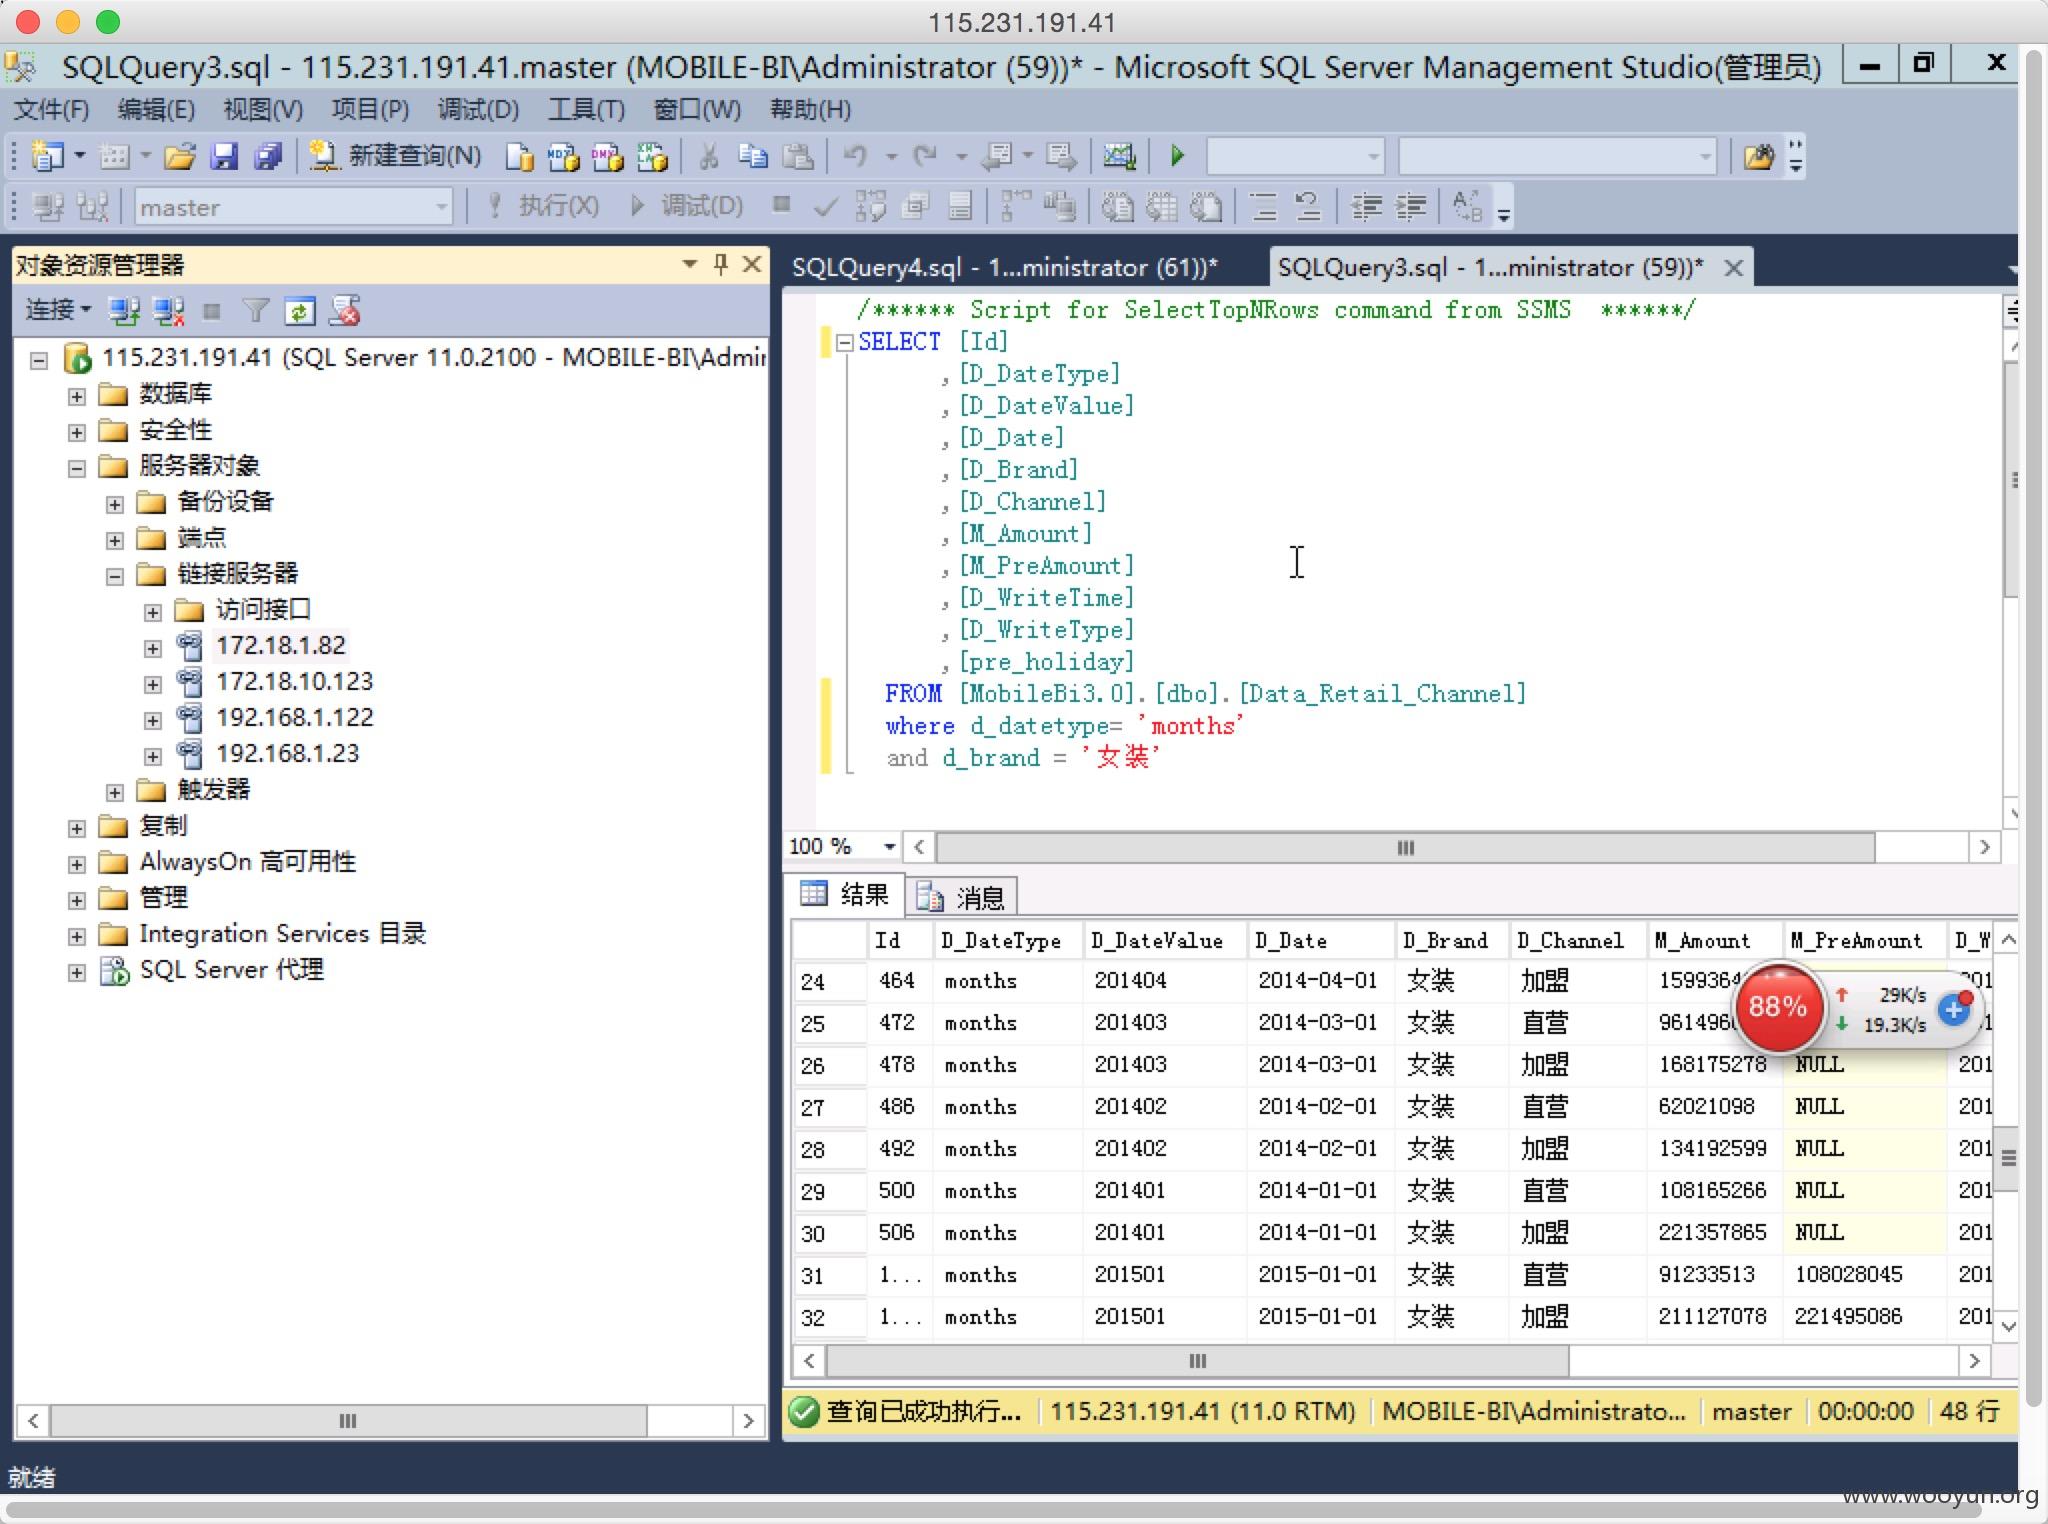This screenshot has height=1524, width=2048.
Task: Click the Save disk icon
Action: click(x=224, y=156)
